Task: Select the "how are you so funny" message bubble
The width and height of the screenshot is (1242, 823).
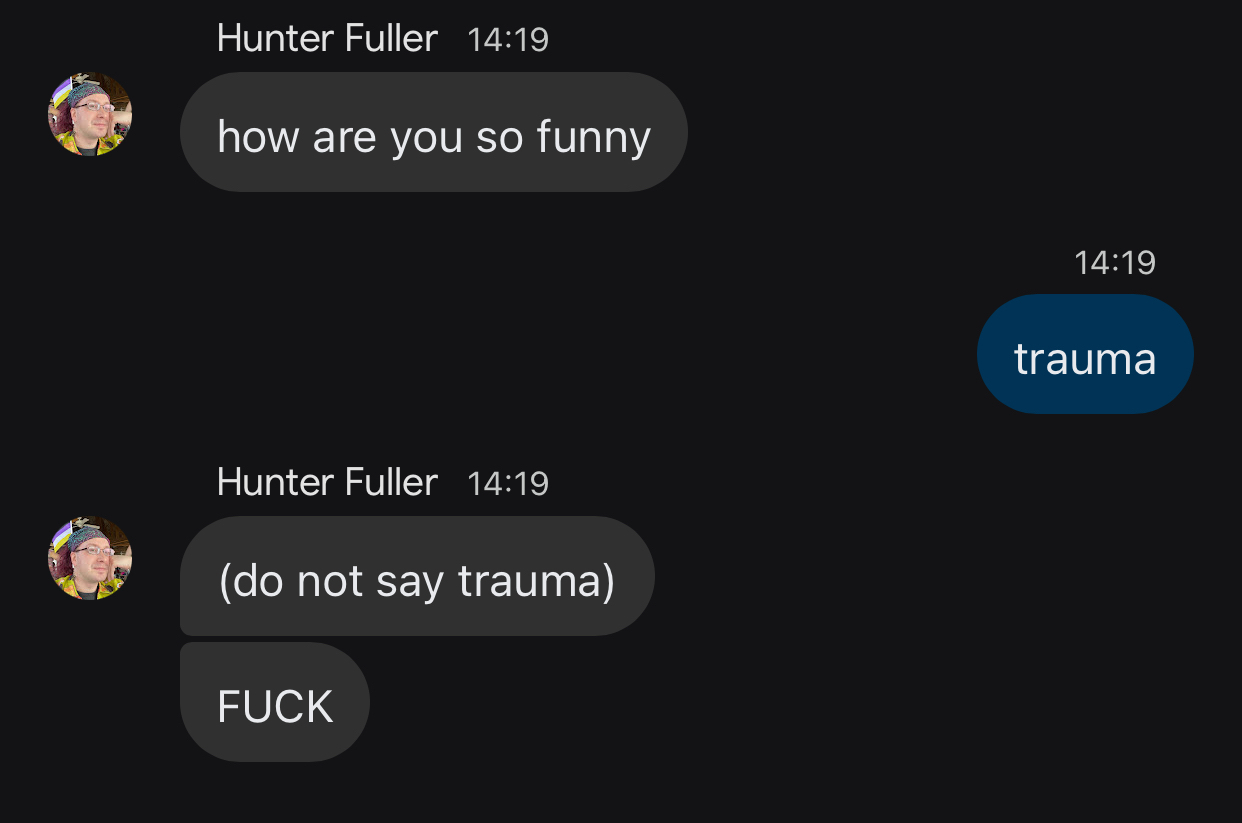Action: point(433,132)
